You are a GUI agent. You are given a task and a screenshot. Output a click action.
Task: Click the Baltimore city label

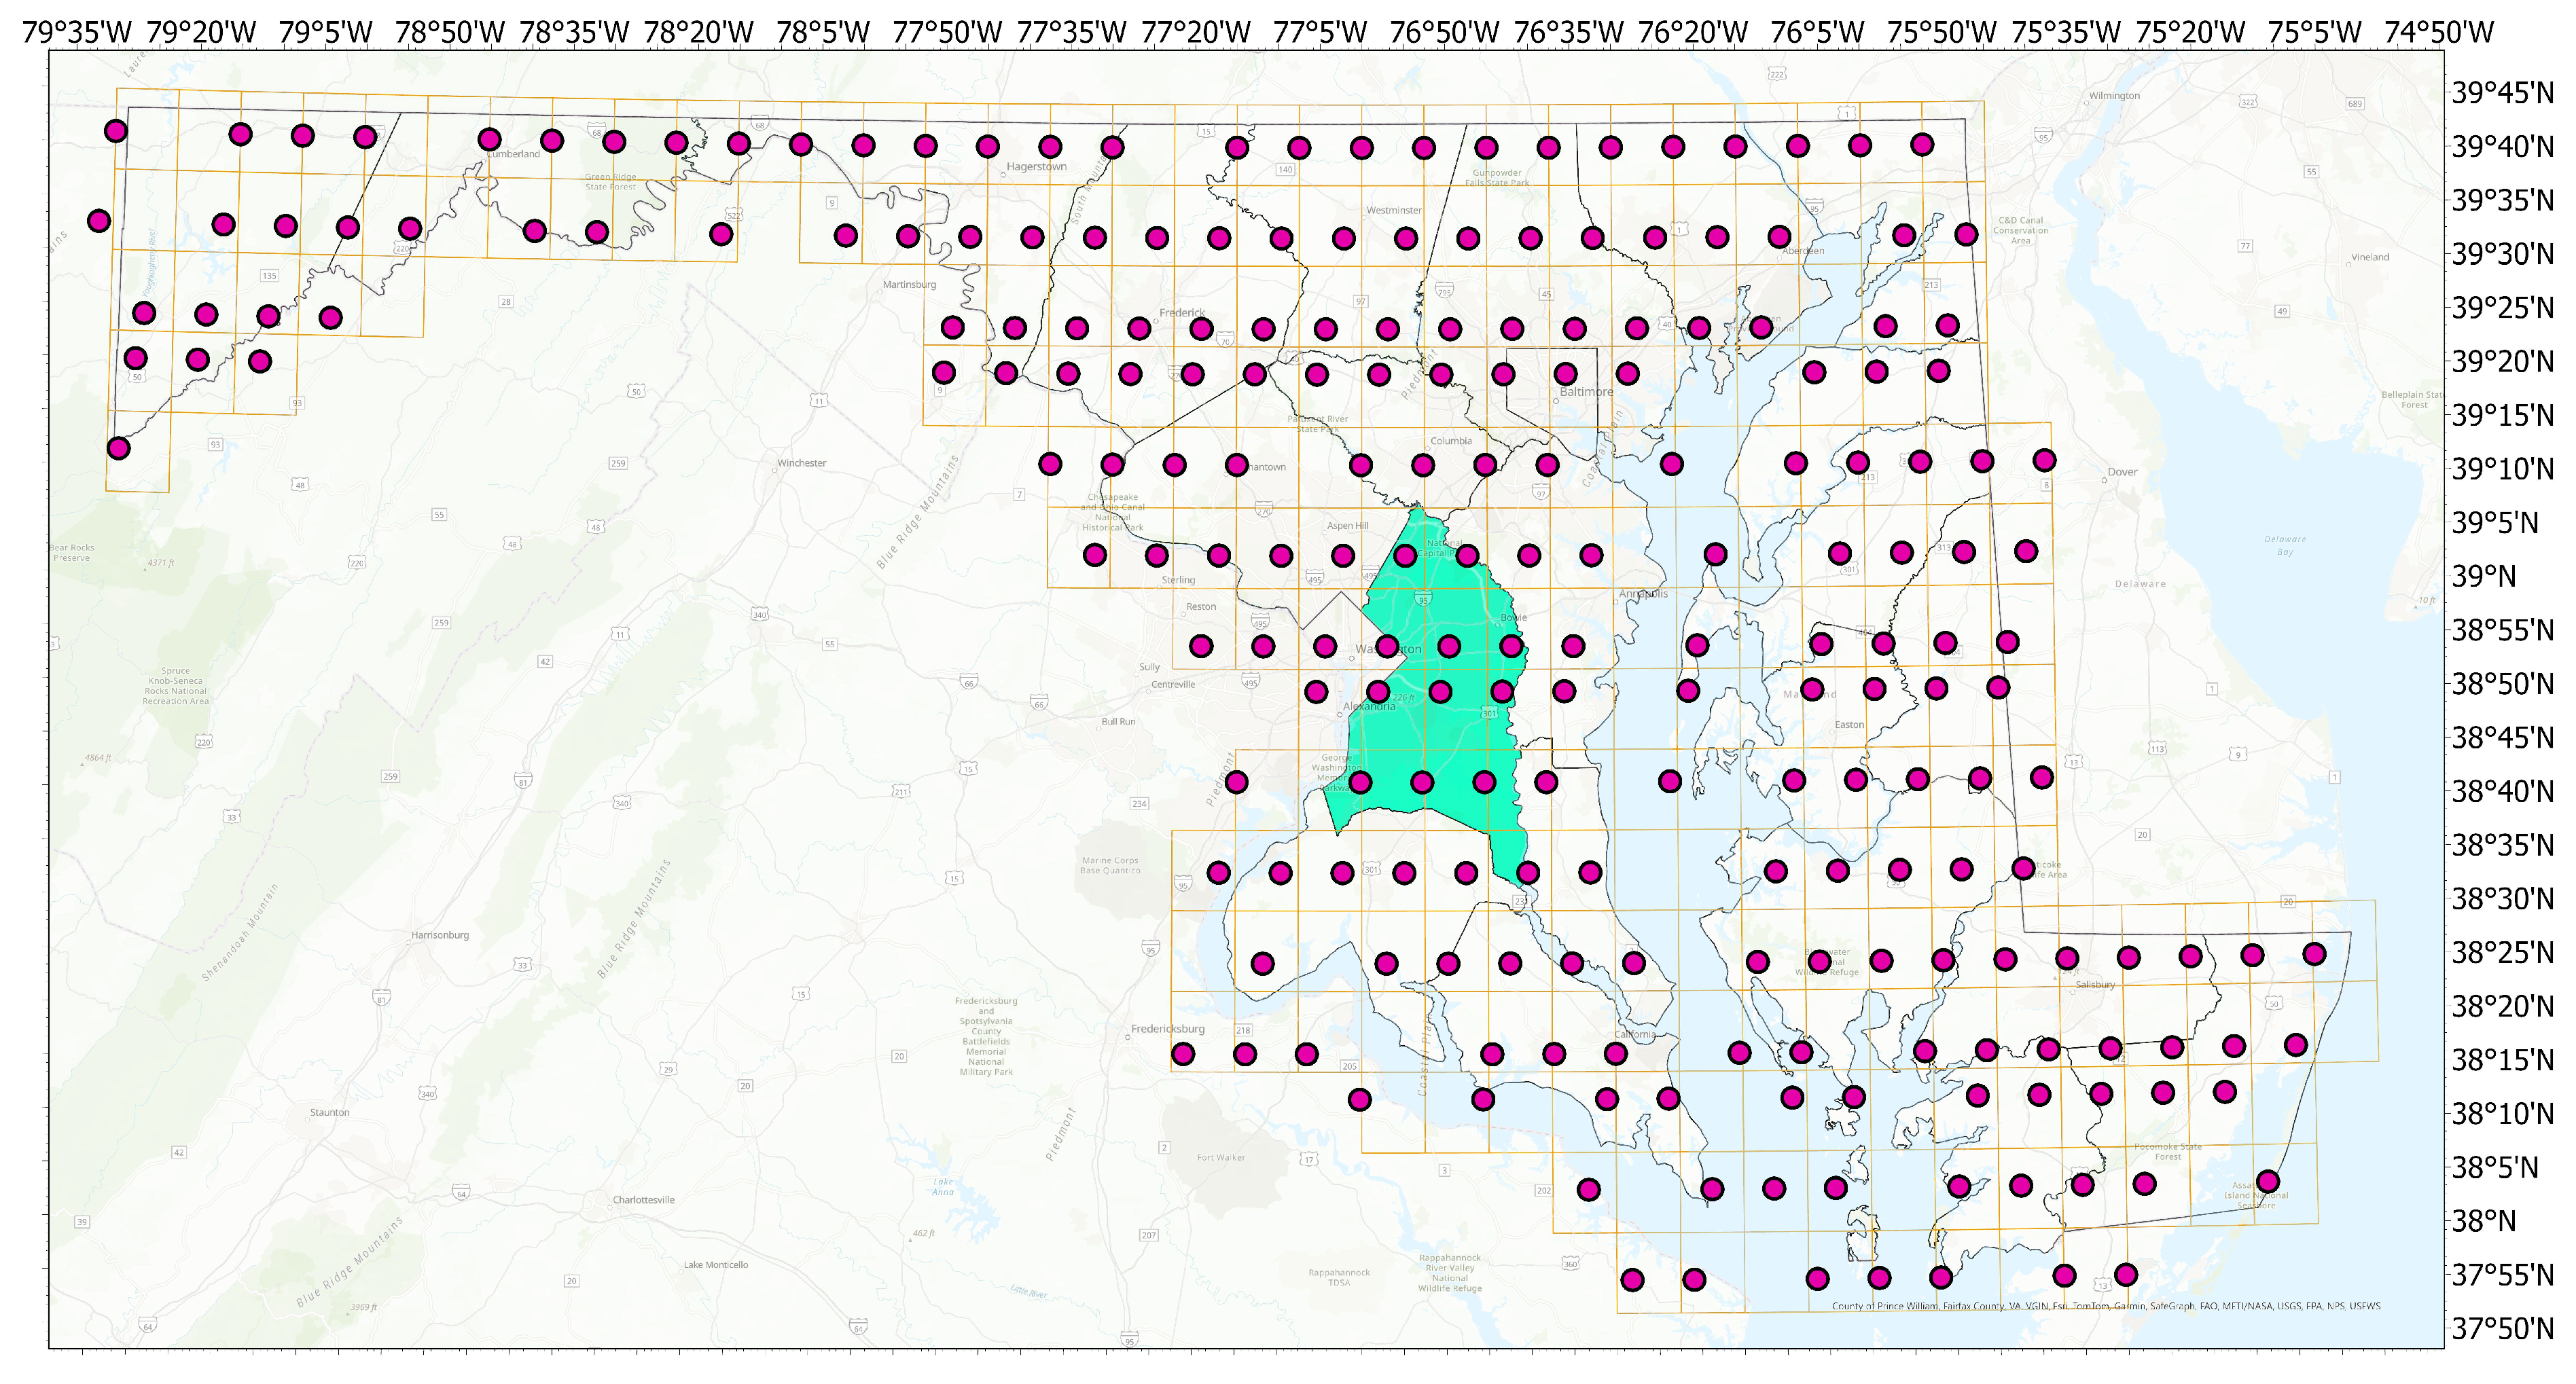[x=1586, y=392]
